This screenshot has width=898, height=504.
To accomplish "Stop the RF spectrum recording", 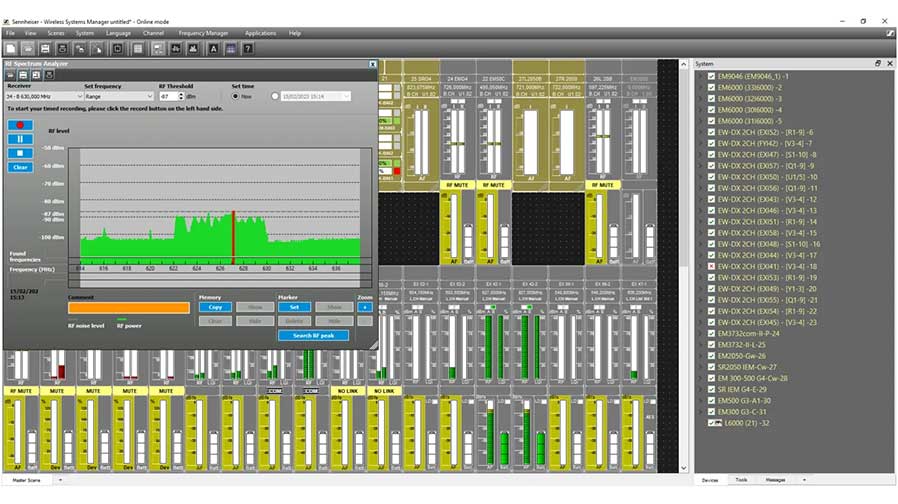I will 20,153.
